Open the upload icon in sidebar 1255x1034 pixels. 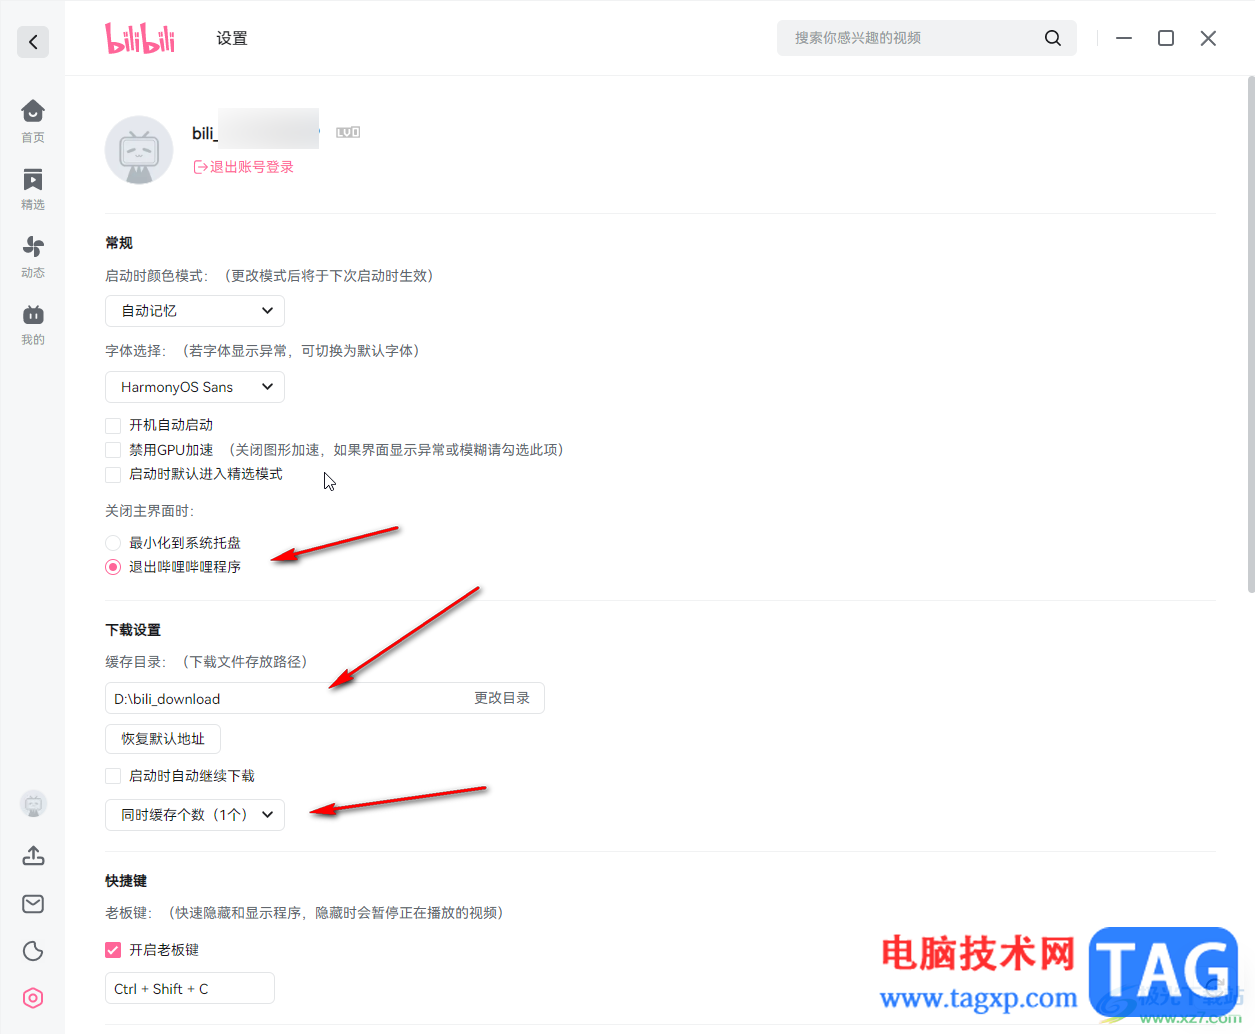pos(33,856)
